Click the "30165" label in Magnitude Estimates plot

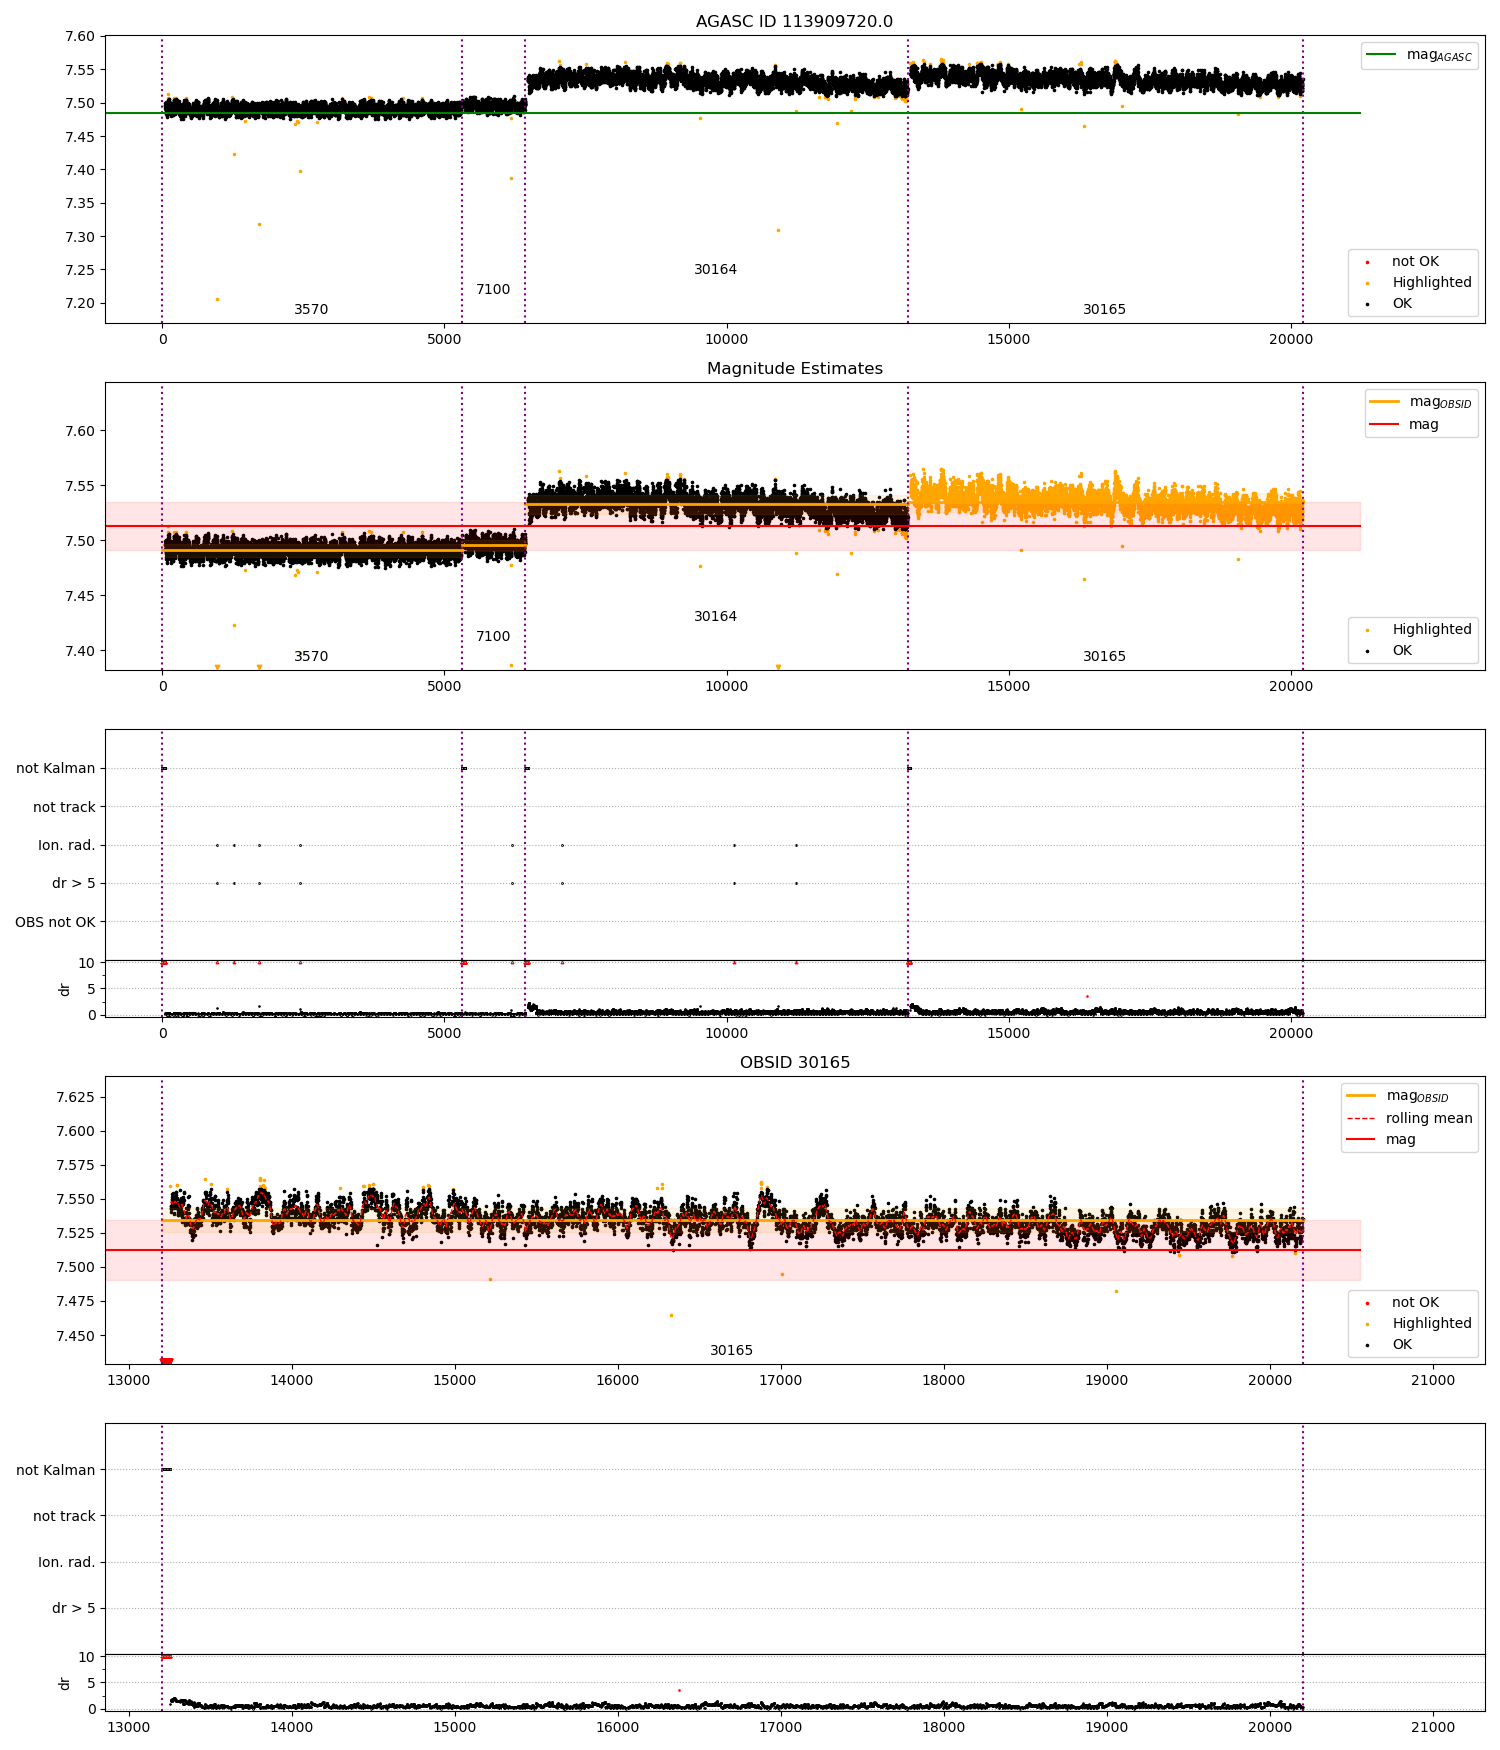click(x=1104, y=657)
